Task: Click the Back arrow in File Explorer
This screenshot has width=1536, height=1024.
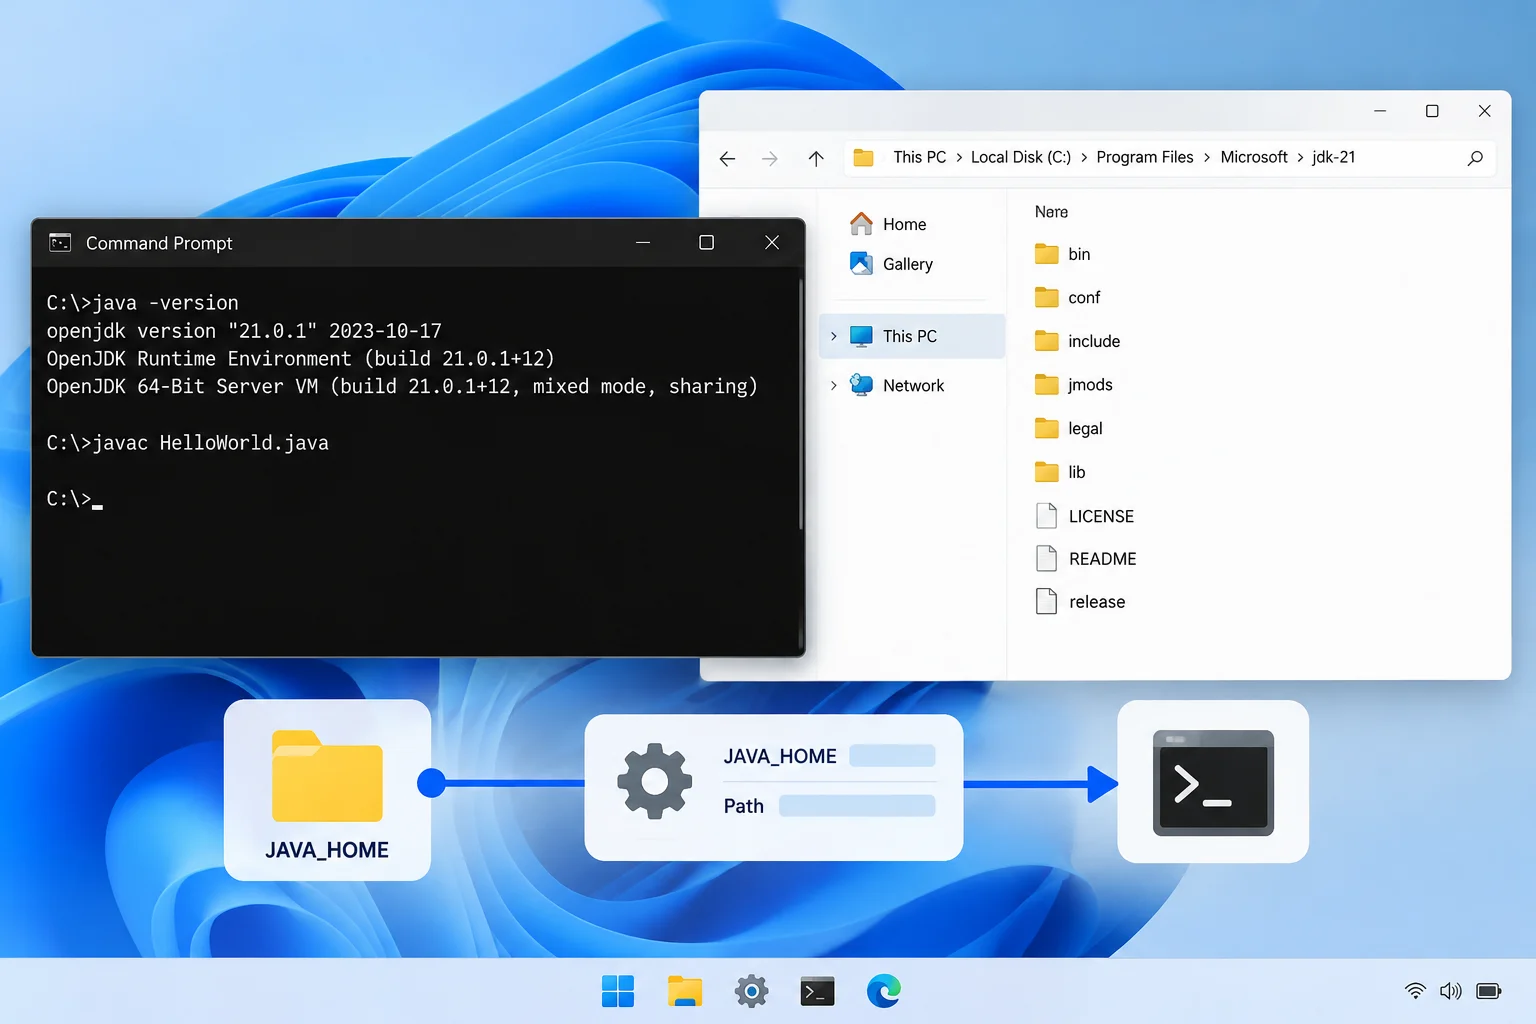Action: click(x=727, y=159)
